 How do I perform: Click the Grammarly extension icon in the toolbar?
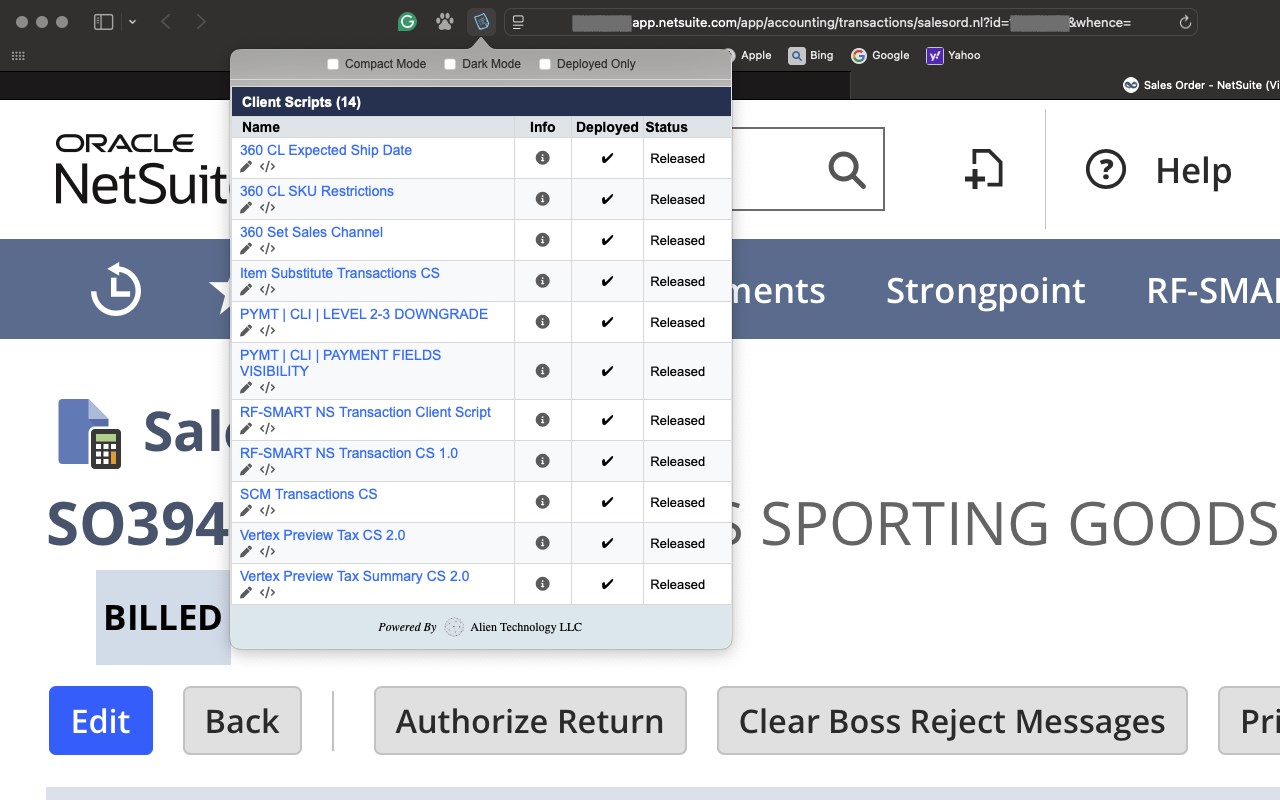[x=407, y=21]
